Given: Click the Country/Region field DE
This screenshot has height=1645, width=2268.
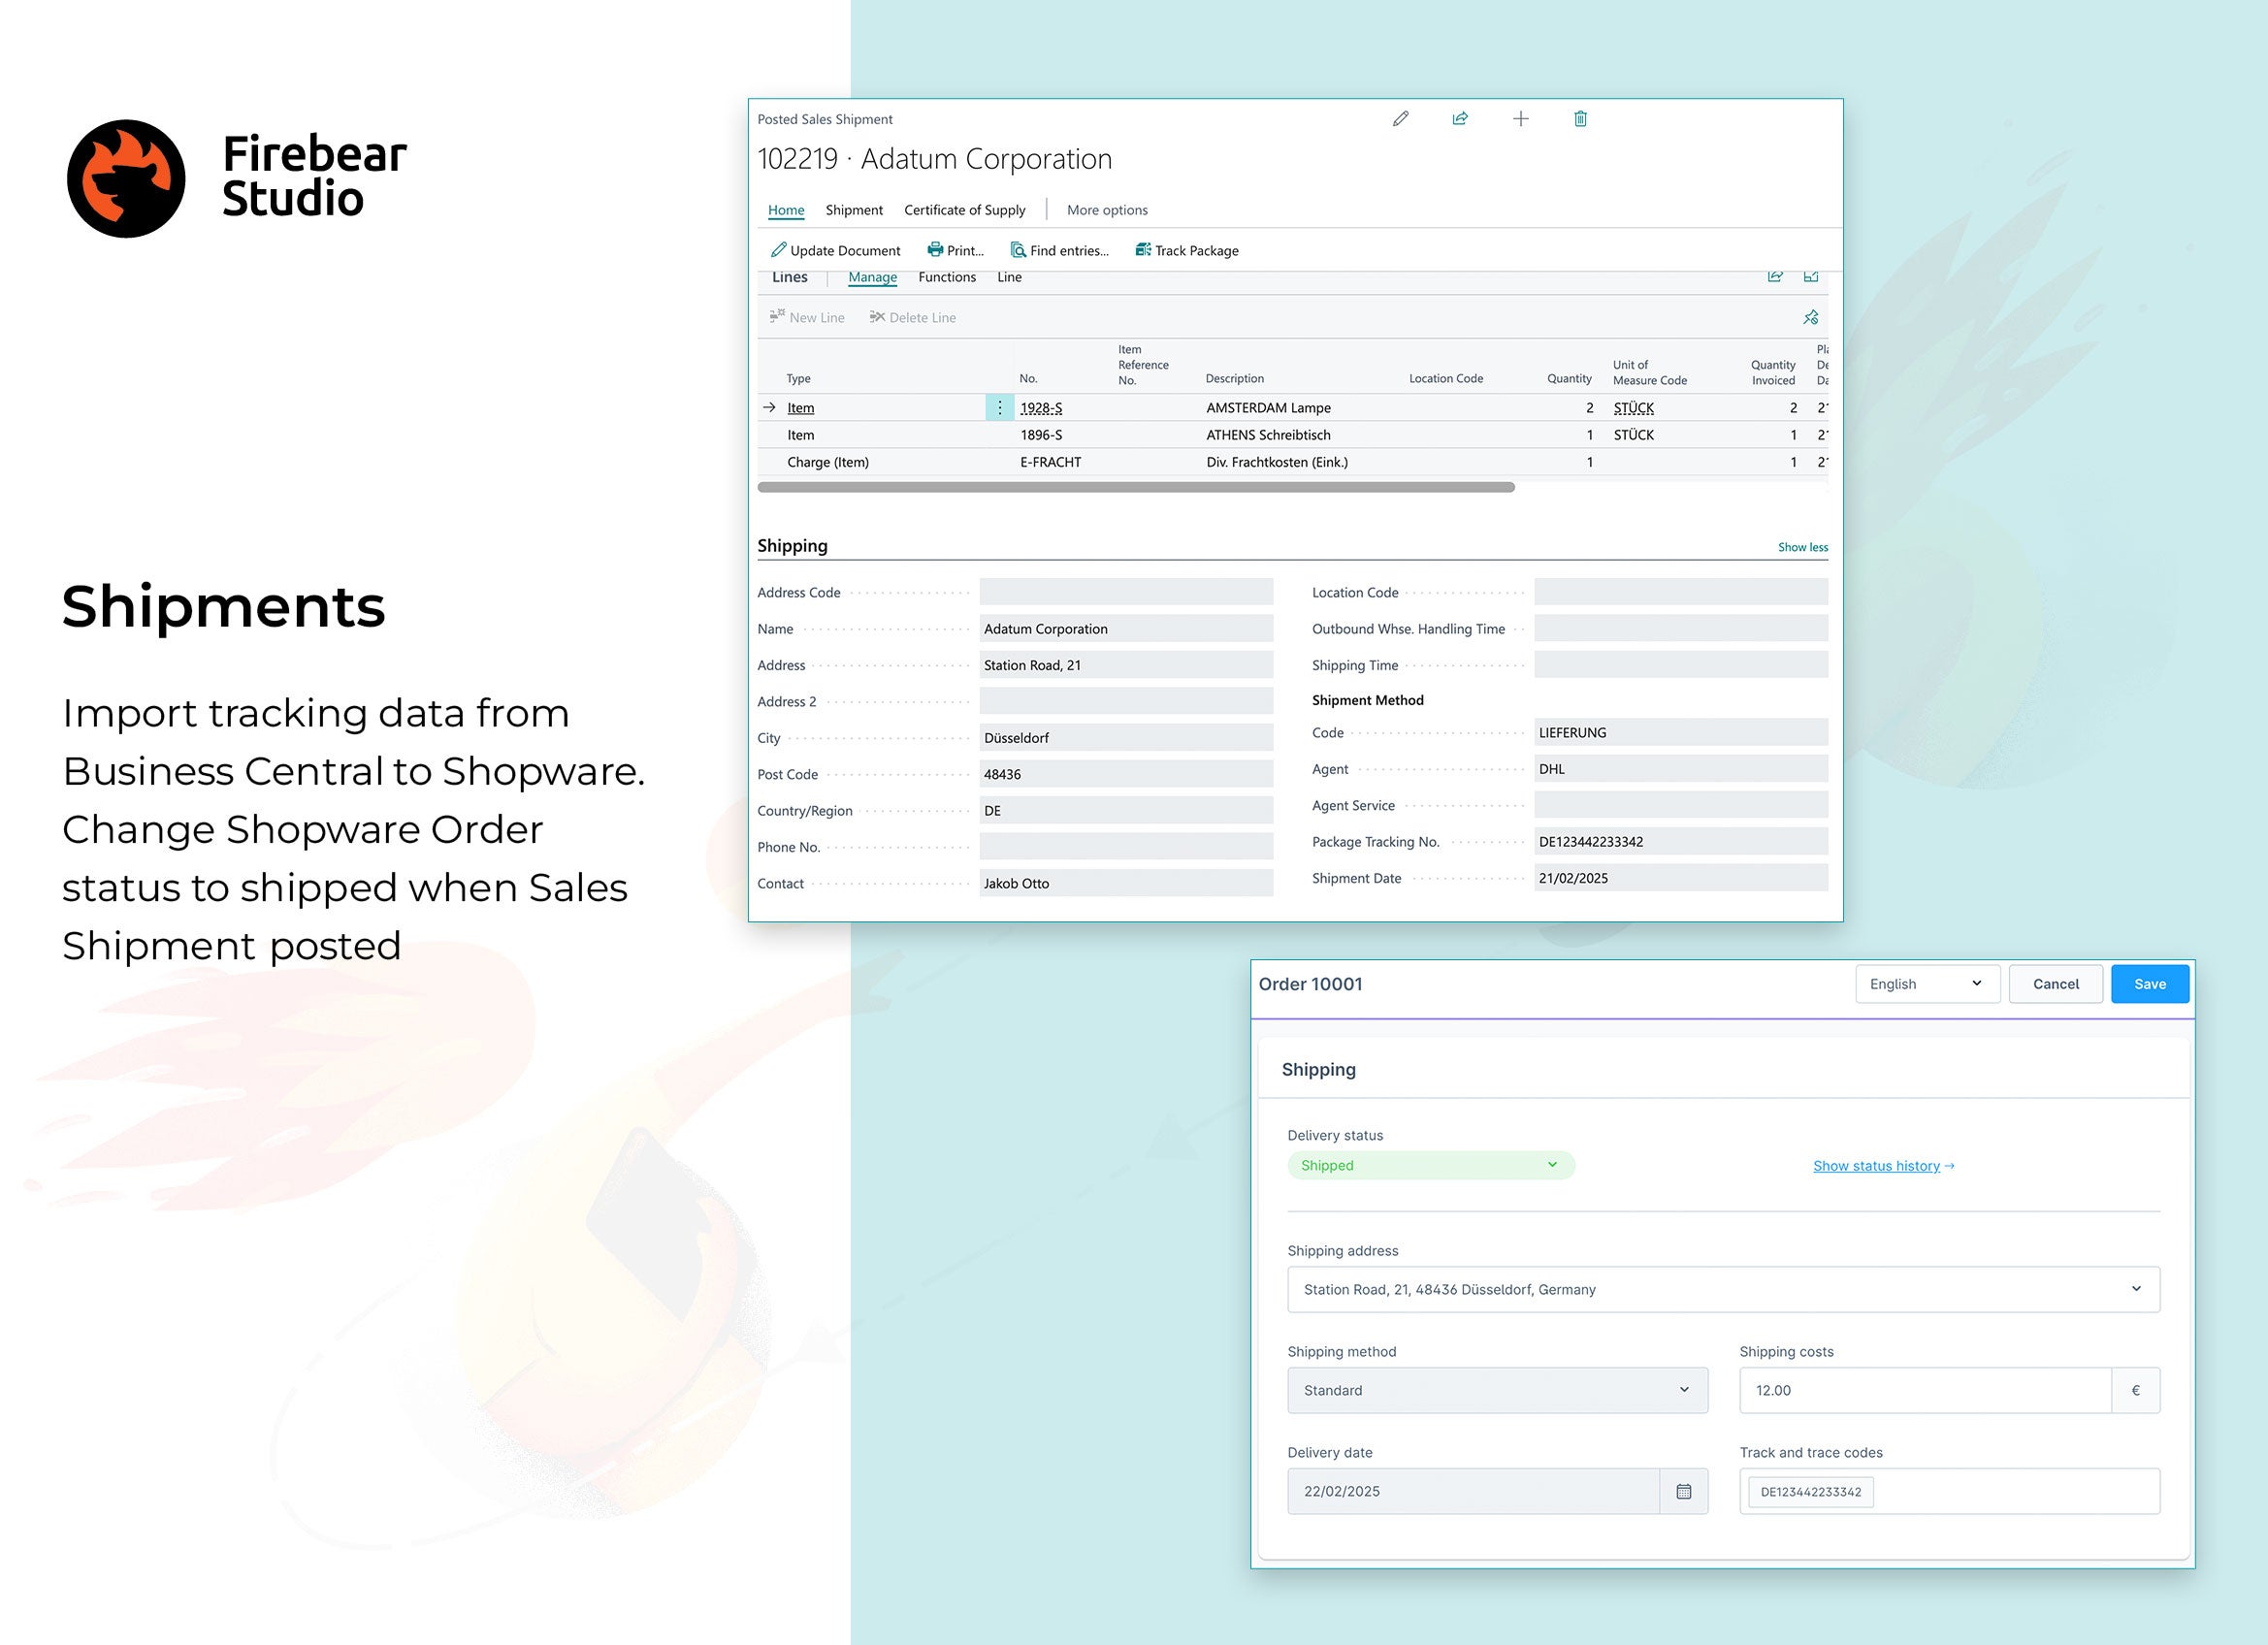Looking at the screenshot, I should [1126, 810].
